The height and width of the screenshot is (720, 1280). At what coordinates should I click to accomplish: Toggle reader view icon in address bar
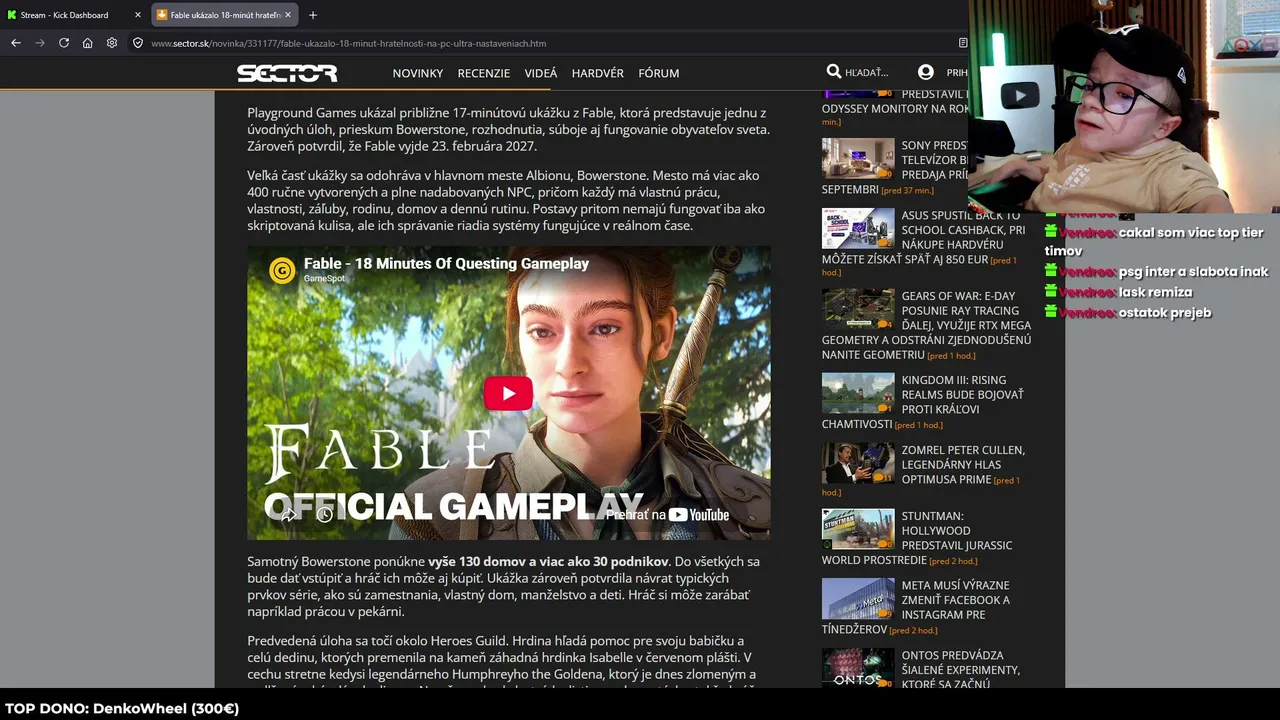click(962, 43)
